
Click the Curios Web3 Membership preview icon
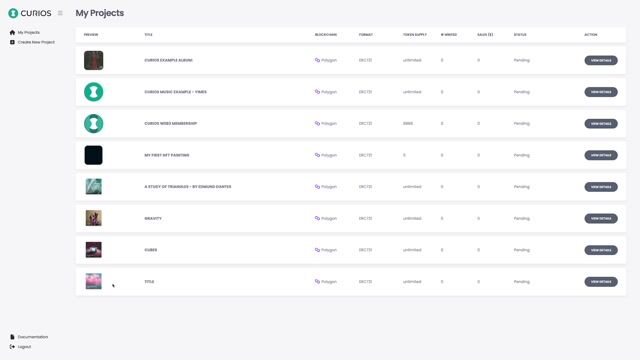[x=93, y=123]
